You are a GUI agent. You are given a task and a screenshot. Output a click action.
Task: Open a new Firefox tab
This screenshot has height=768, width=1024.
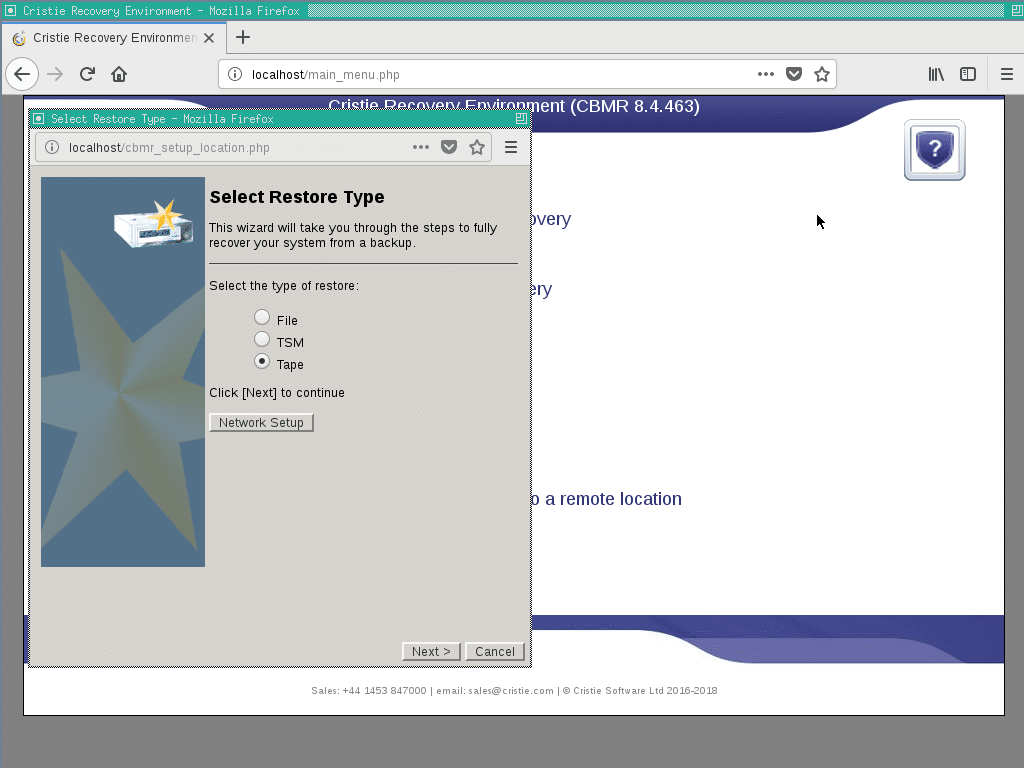tap(242, 37)
